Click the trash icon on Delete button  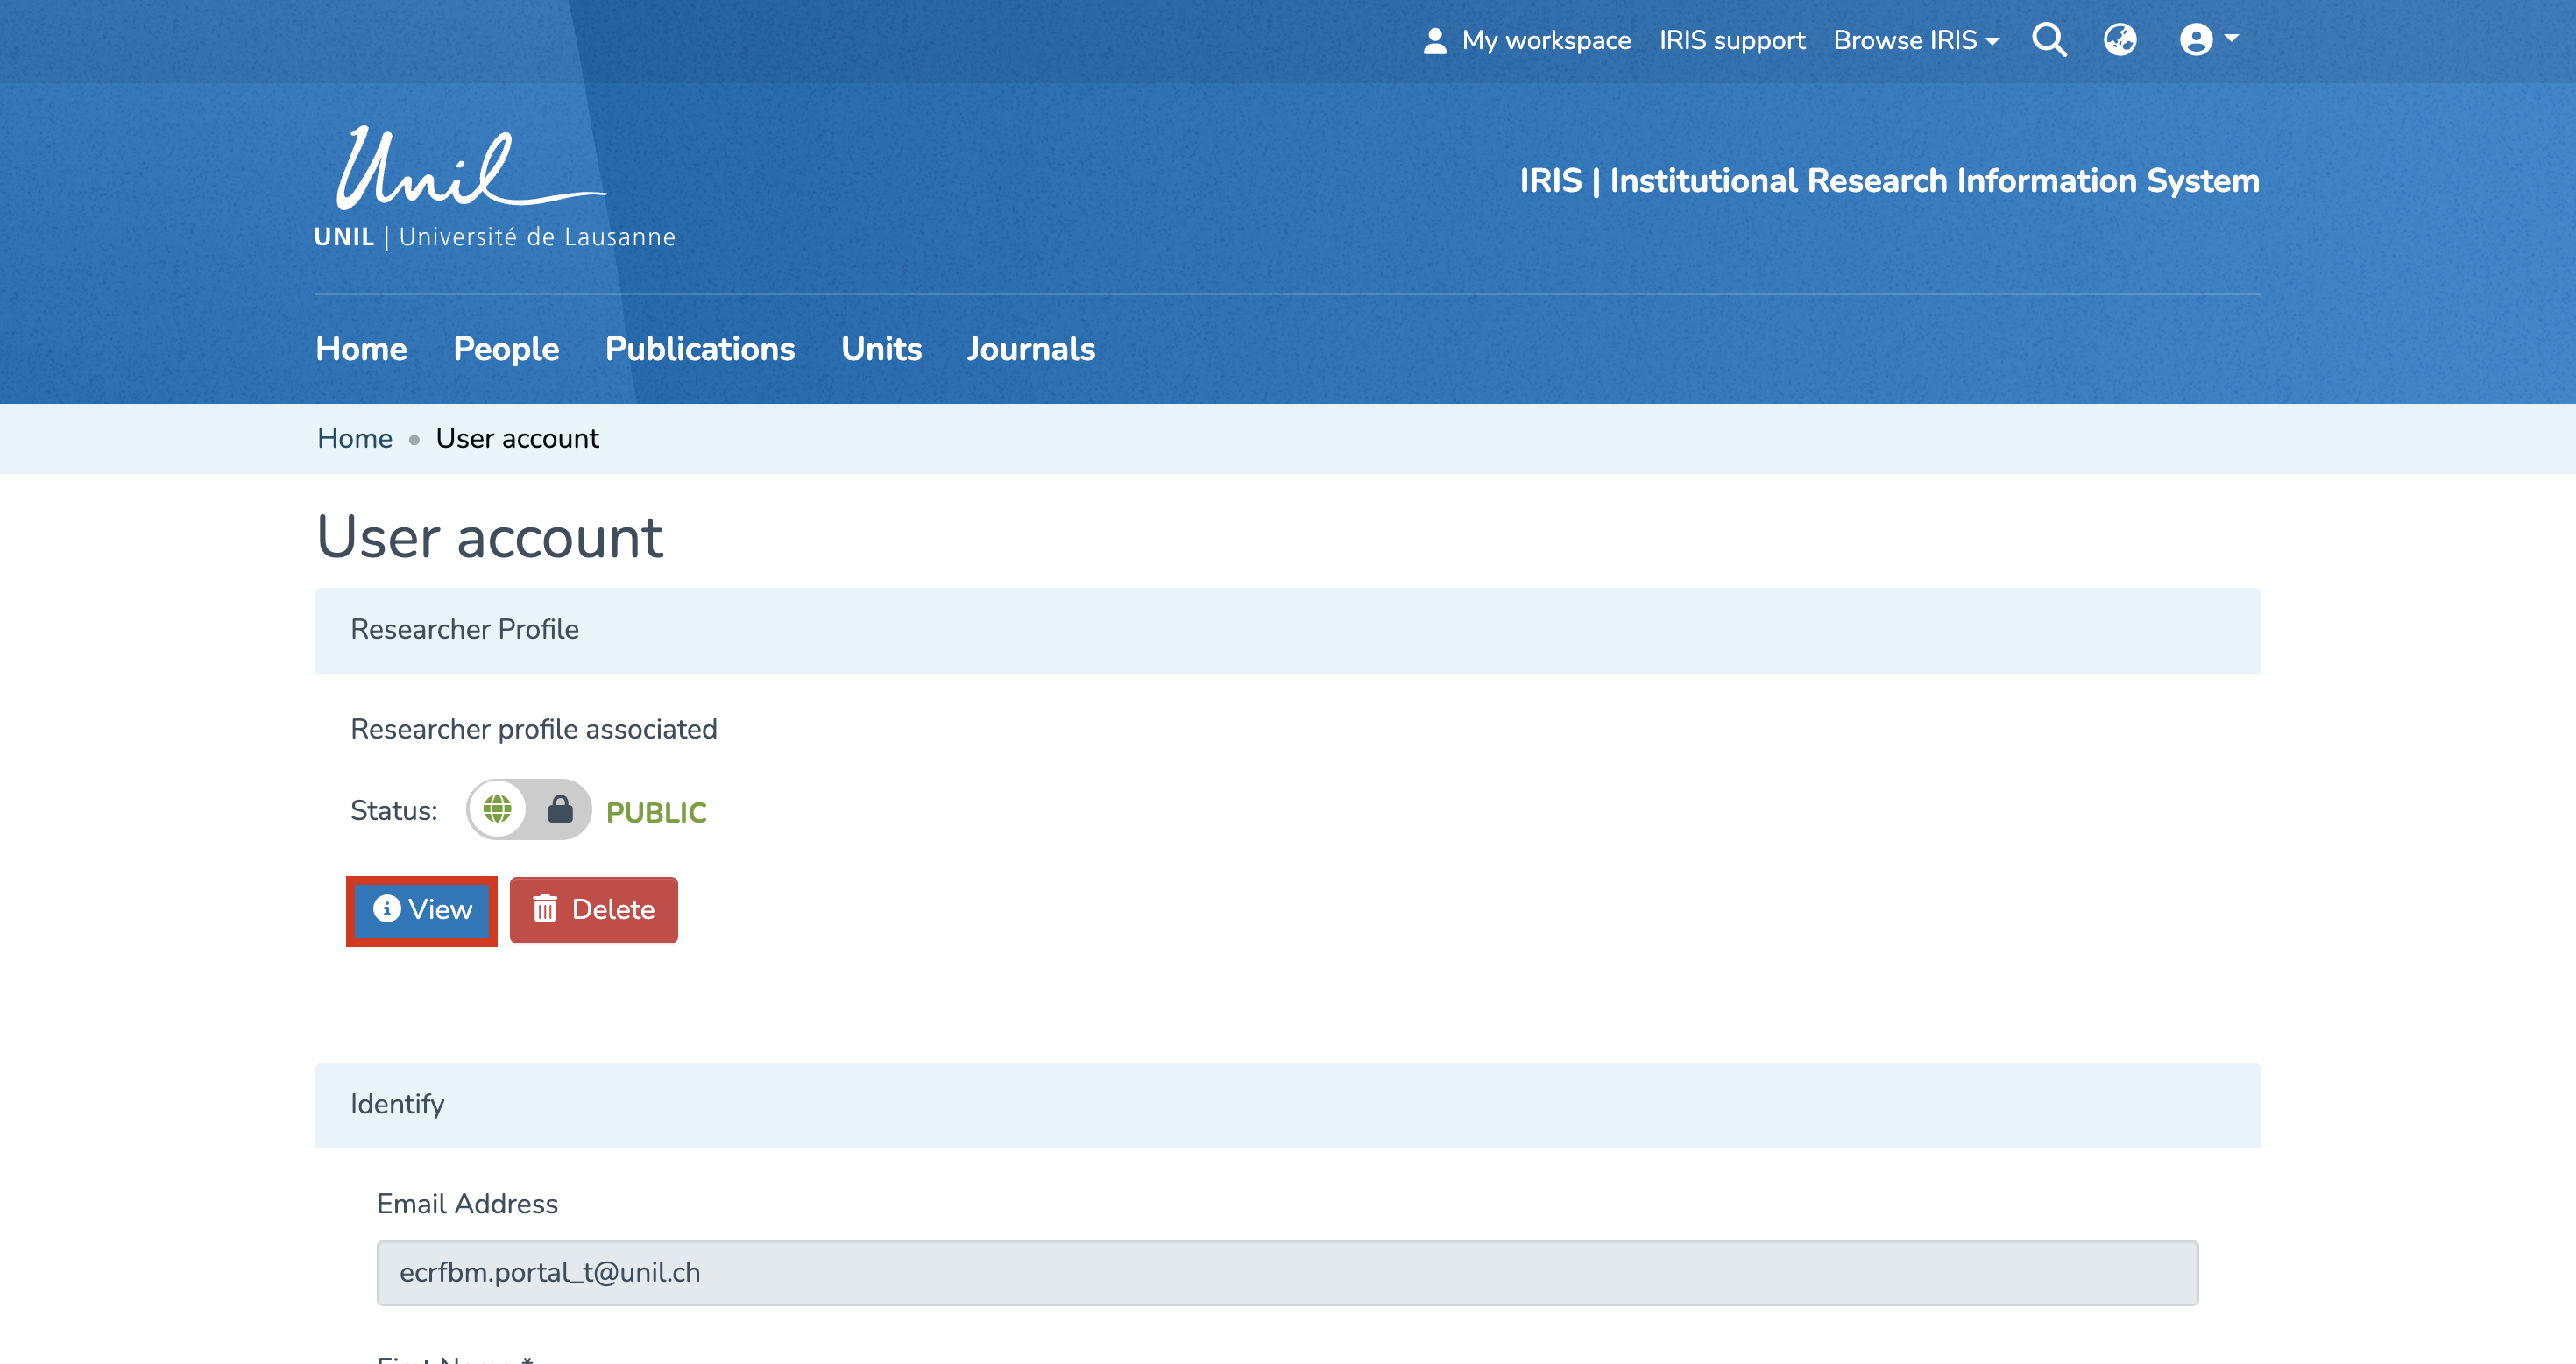tap(545, 909)
